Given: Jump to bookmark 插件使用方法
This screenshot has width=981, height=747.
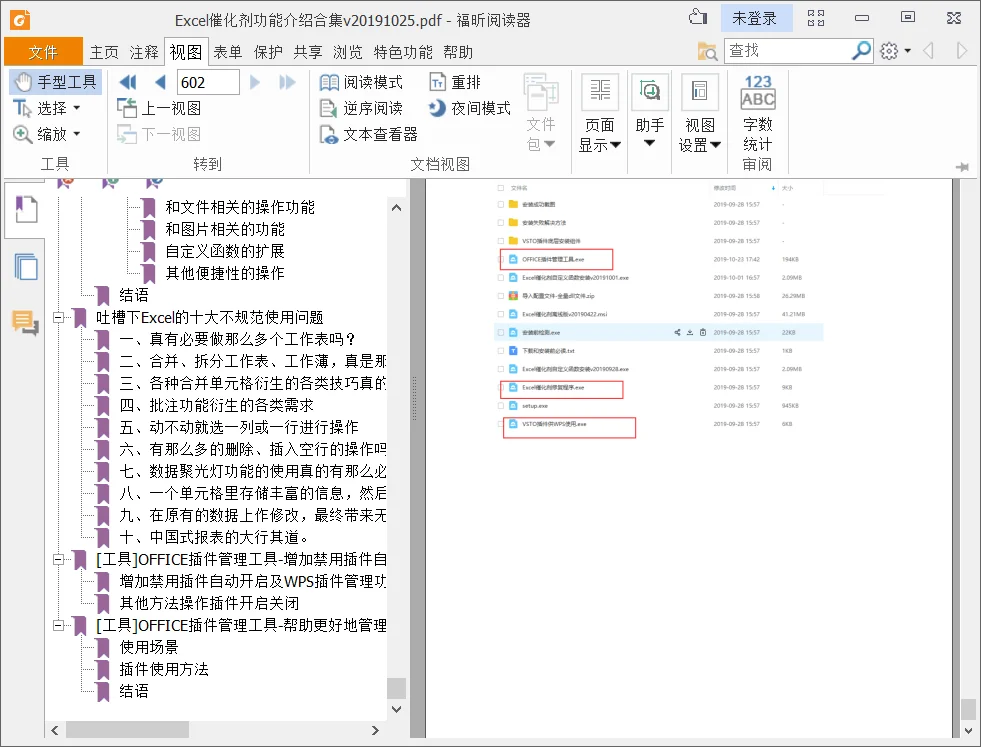Looking at the screenshot, I should coord(164,669).
